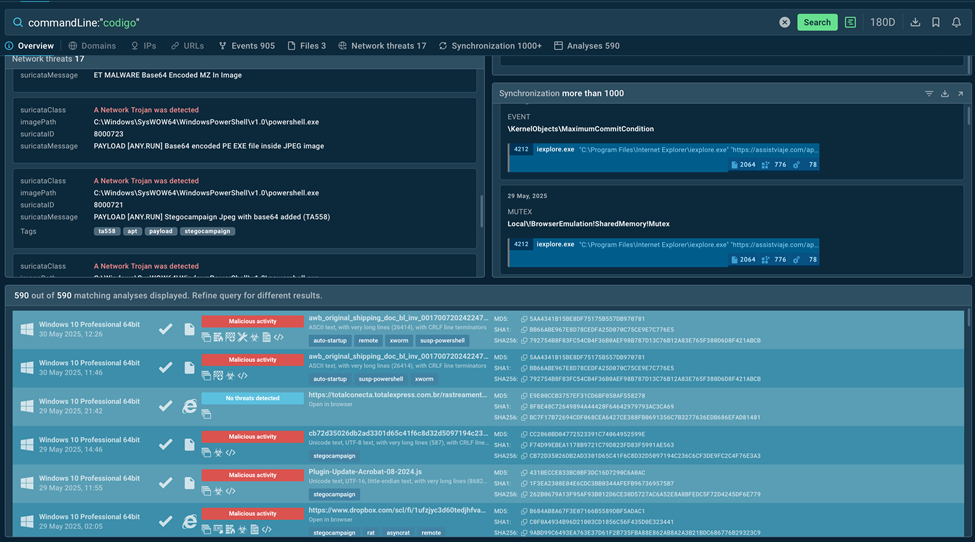Click the Local\!BrowserEmulation!SharedMemory!Mutex name
Screen dimensions: 975x542
coord(588,224)
